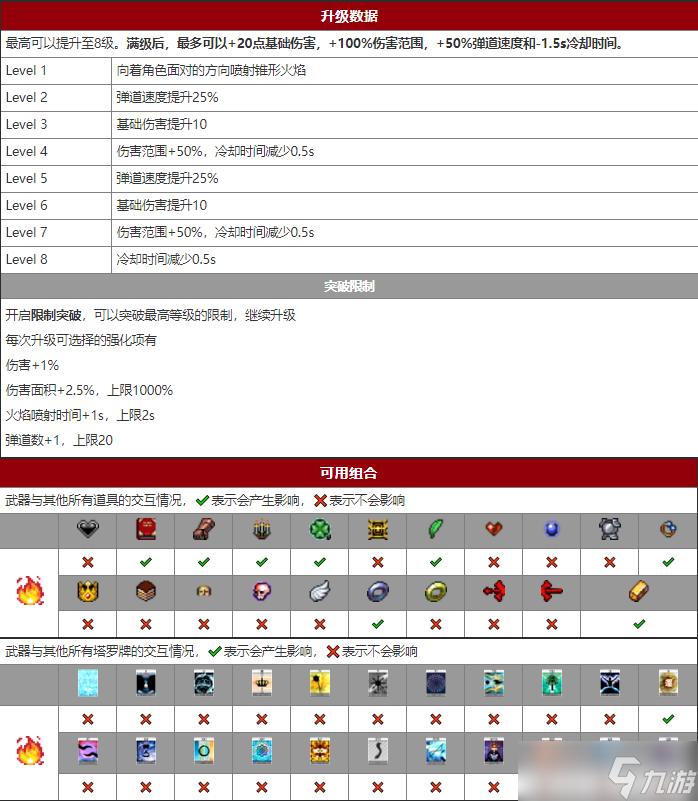Click the small Stone Mask icon
This screenshot has width=698, height=801.
tap(204, 592)
